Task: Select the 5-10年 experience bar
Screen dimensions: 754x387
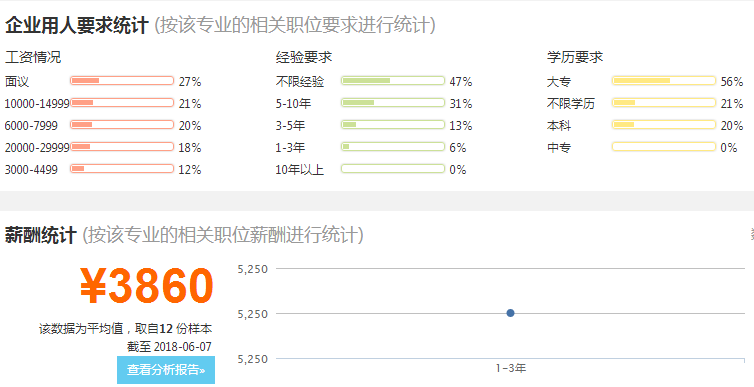Action: point(393,103)
